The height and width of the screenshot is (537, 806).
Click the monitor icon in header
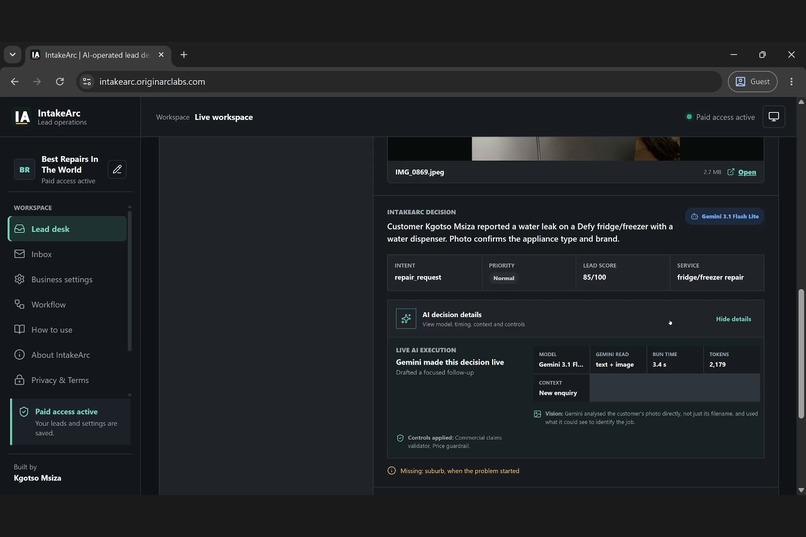click(774, 117)
